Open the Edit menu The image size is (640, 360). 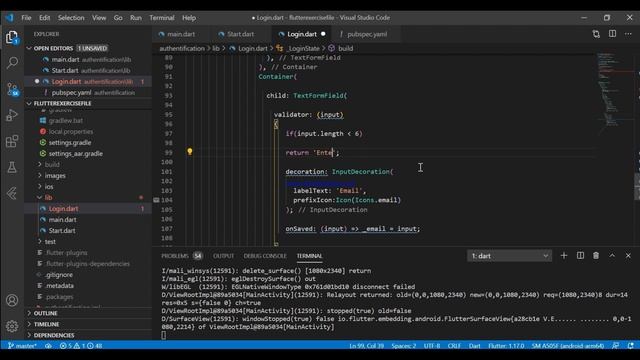tap(44, 18)
